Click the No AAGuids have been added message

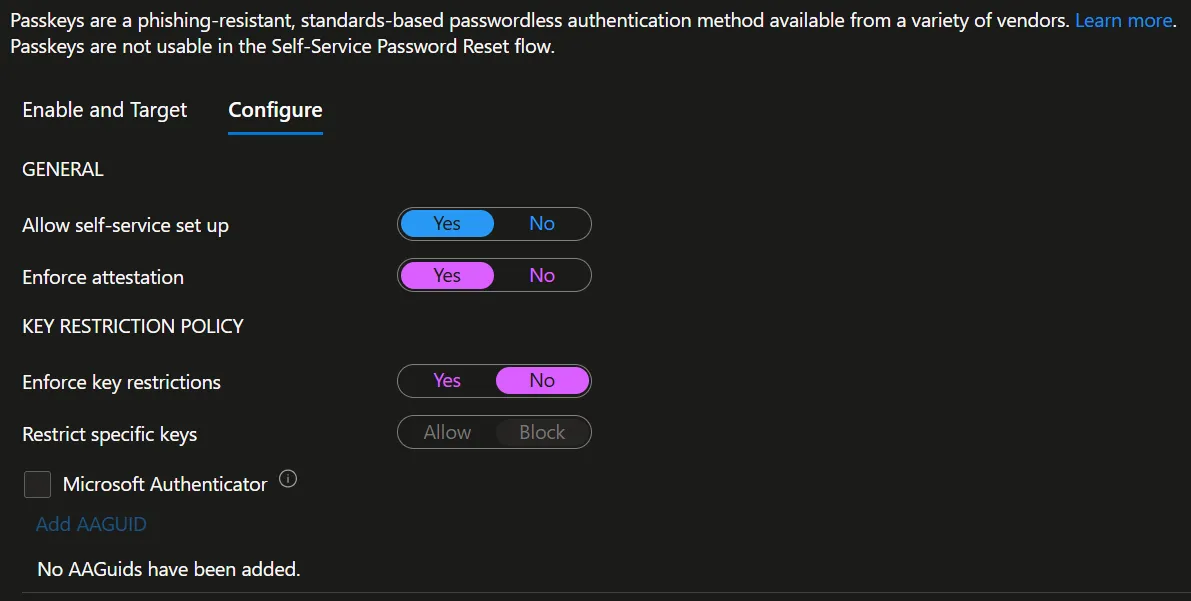point(167,568)
